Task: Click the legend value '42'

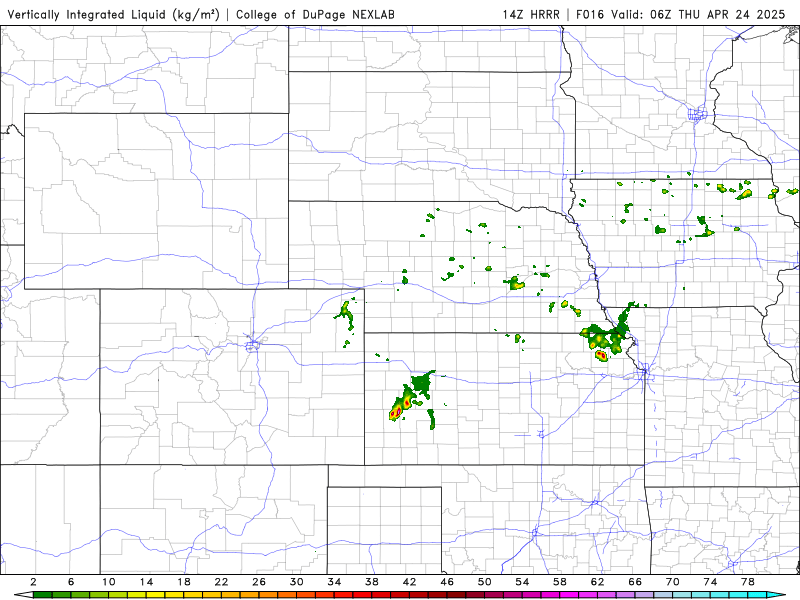Action: [x=410, y=582]
